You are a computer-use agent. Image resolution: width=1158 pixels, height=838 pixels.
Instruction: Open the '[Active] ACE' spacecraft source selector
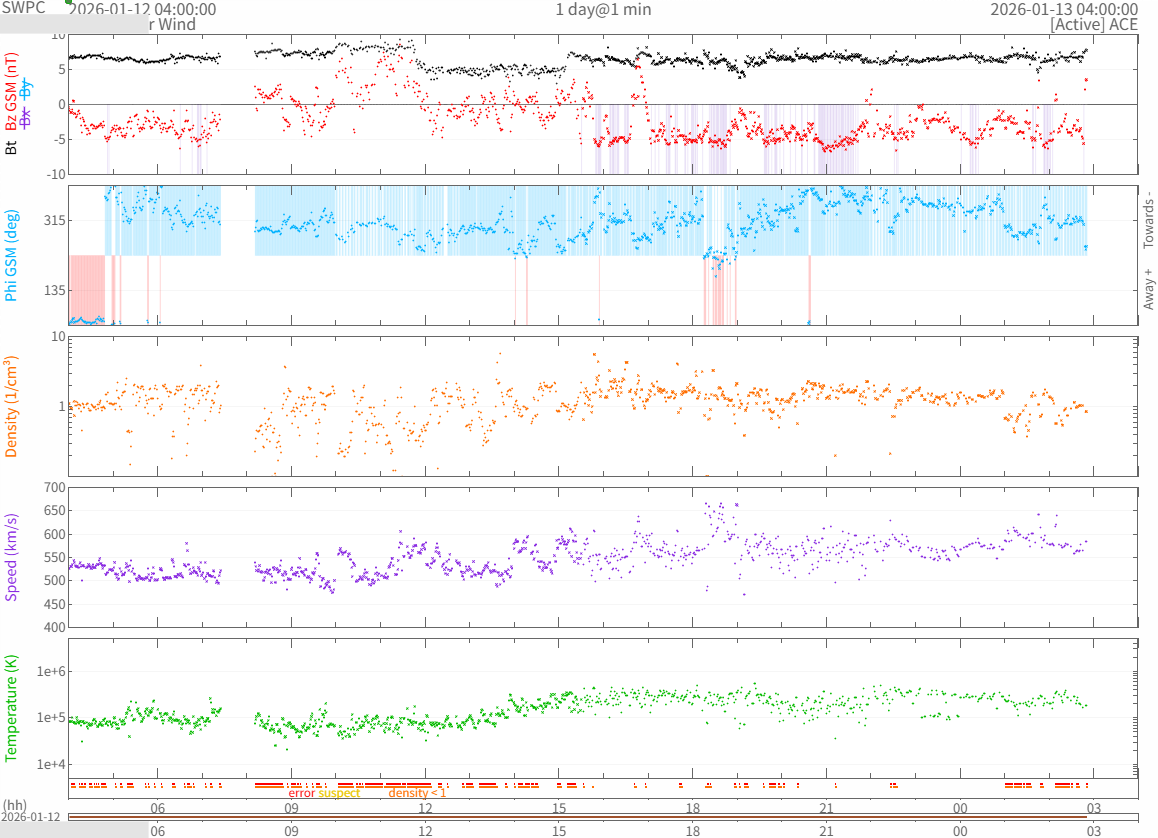(1094, 25)
